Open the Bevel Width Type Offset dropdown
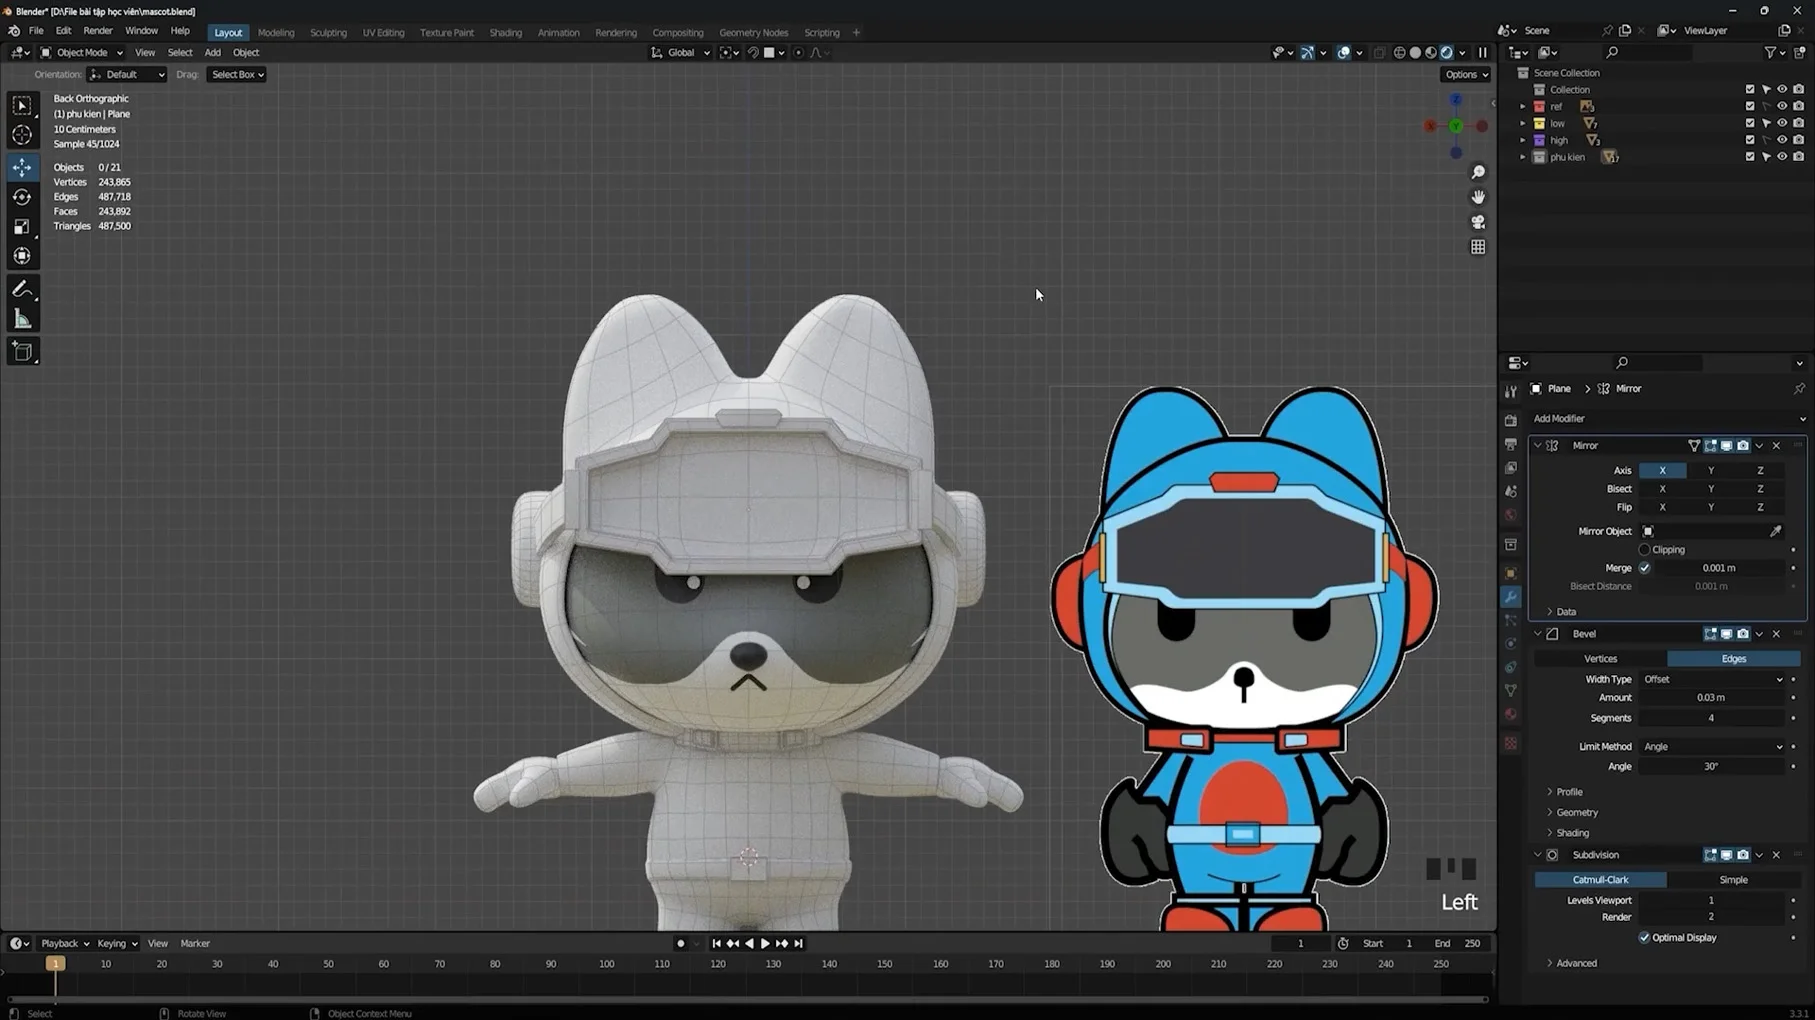 click(x=1712, y=679)
